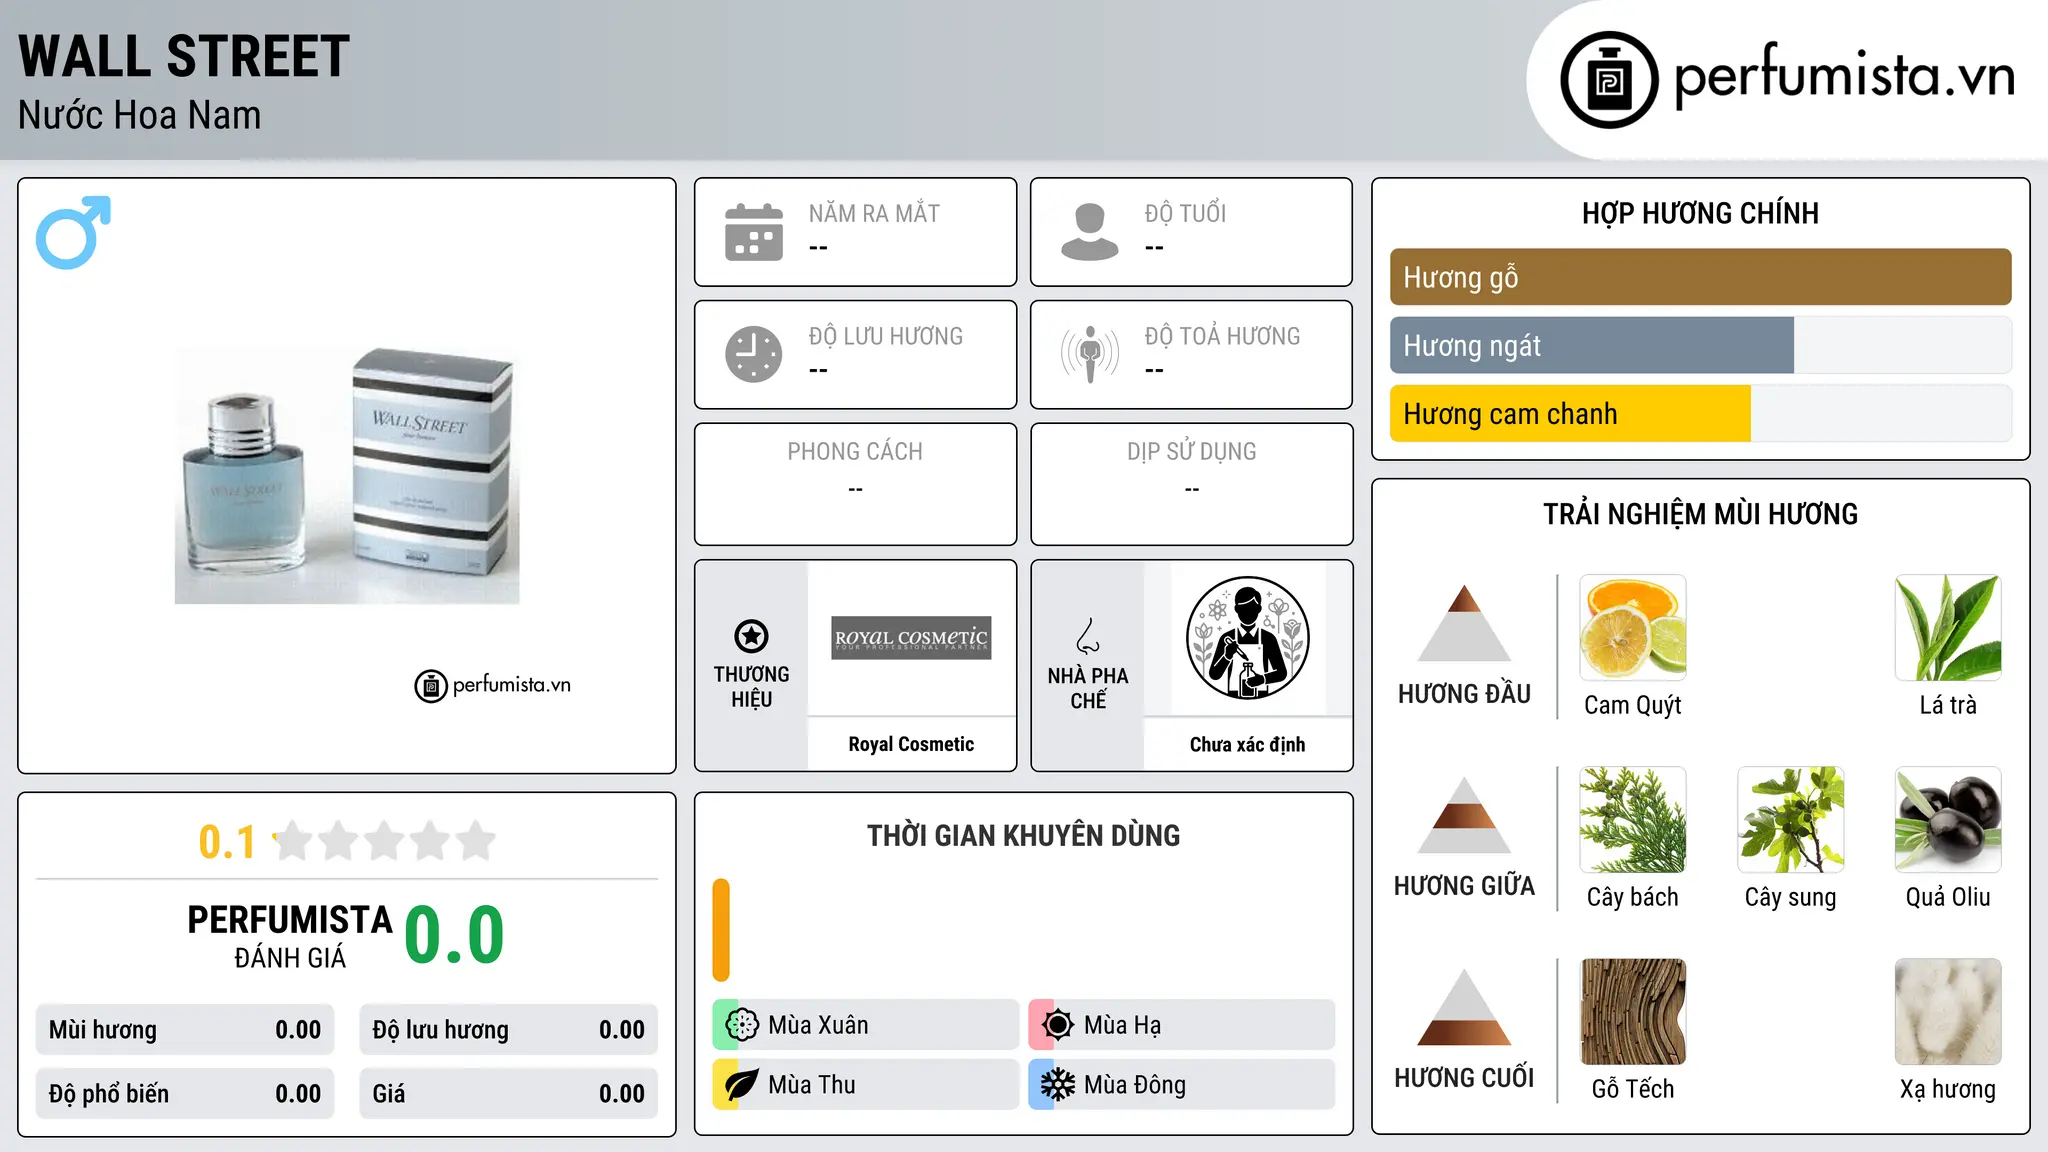Click the HỢP HƯƠNG CHÍNH heading
The height and width of the screenshot is (1152, 2048).
1700,213
